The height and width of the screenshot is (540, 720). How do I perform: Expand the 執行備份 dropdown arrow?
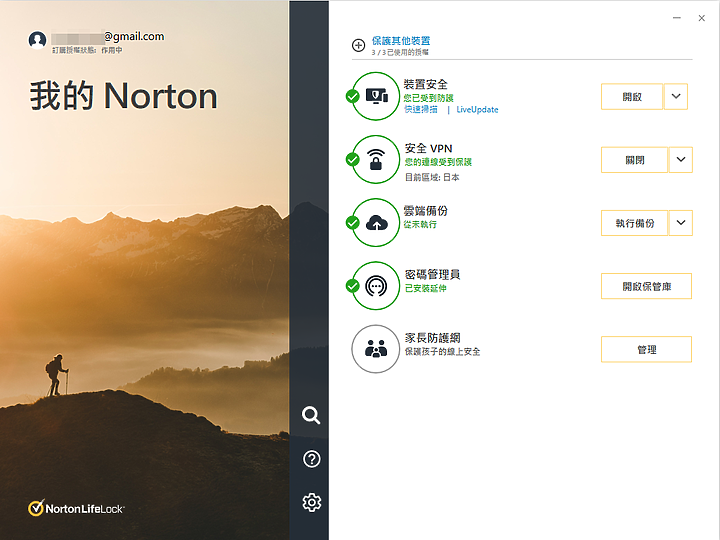coord(681,223)
